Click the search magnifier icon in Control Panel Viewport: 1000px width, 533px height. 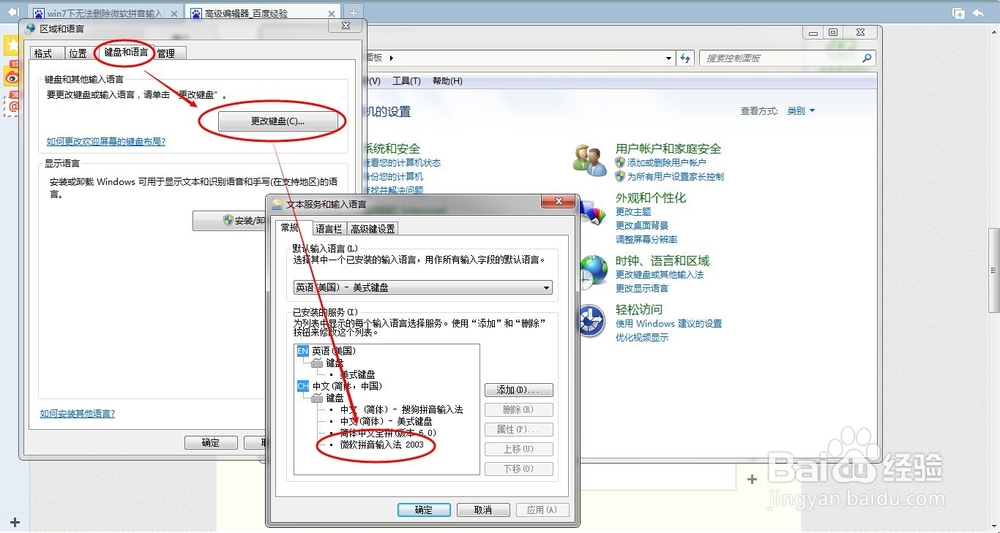(x=867, y=58)
